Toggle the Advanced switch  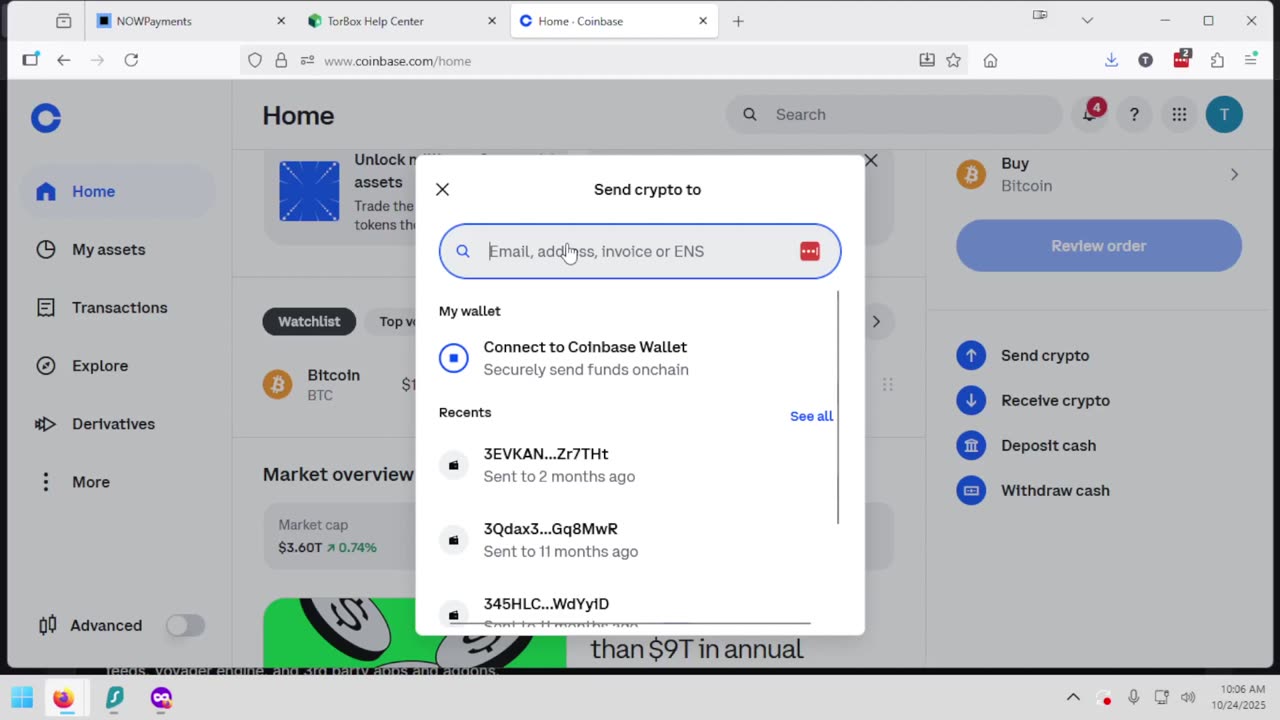[185, 625]
